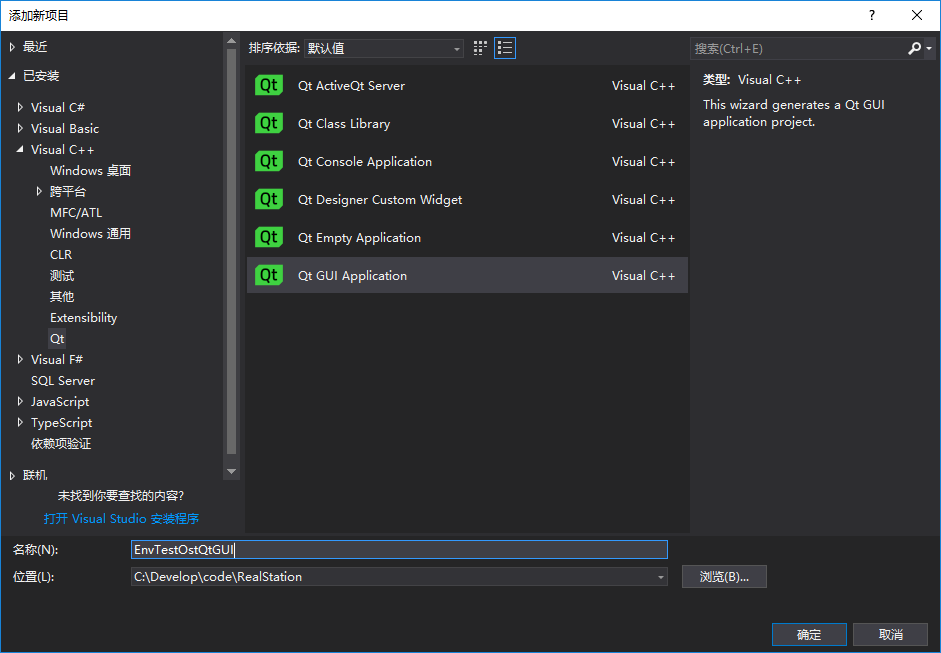Choose the Qt GUI Application template
Screen dimensions: 941x653
467,275
